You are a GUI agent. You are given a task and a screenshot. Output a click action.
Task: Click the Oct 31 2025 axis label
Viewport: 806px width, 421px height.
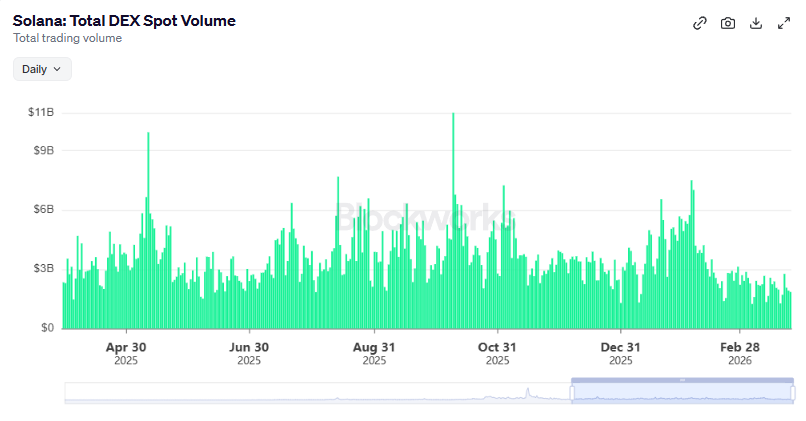point(497,353)
